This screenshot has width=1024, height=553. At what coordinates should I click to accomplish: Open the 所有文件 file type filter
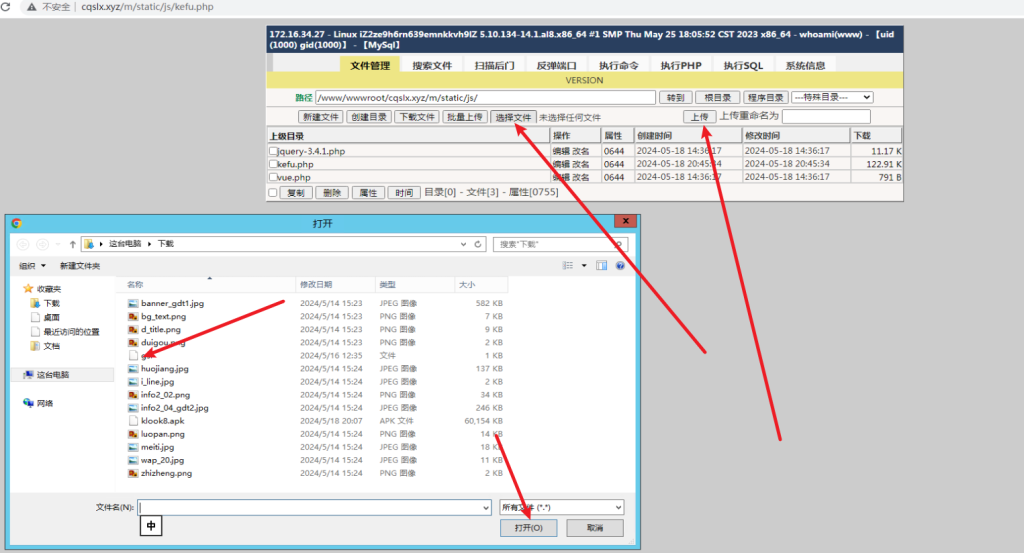coord(561,507)
